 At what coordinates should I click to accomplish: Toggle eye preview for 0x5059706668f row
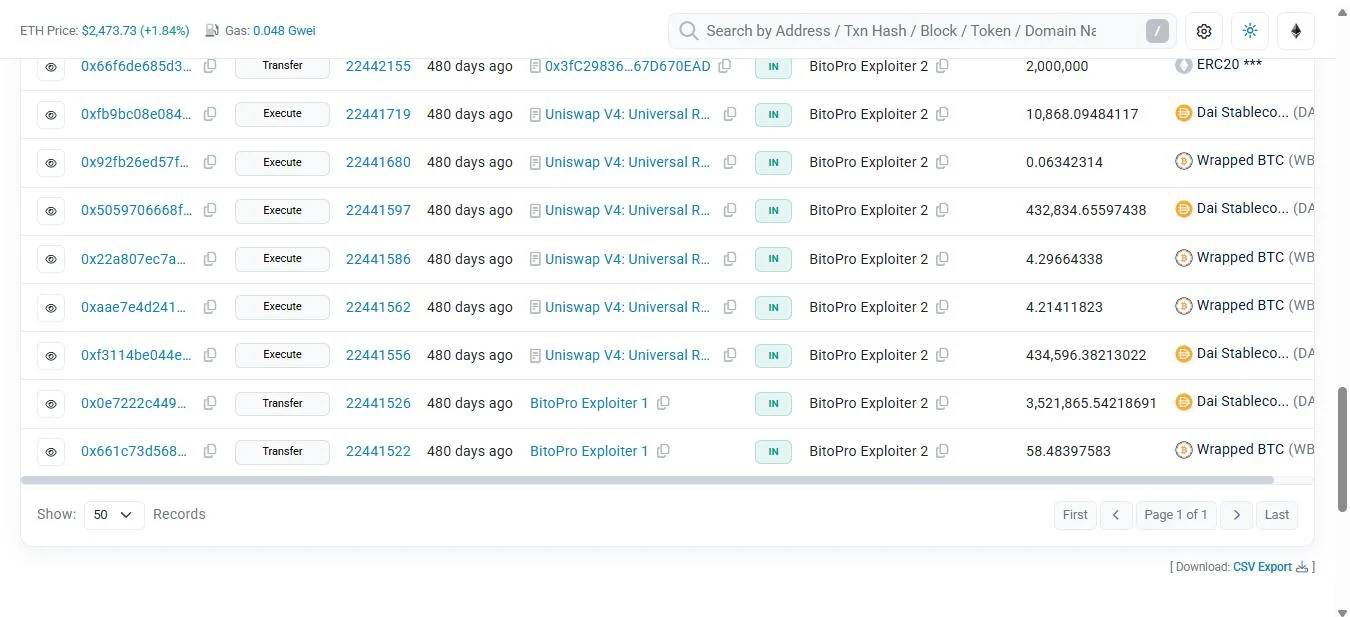pyautogui.click(x=51, y=211)
